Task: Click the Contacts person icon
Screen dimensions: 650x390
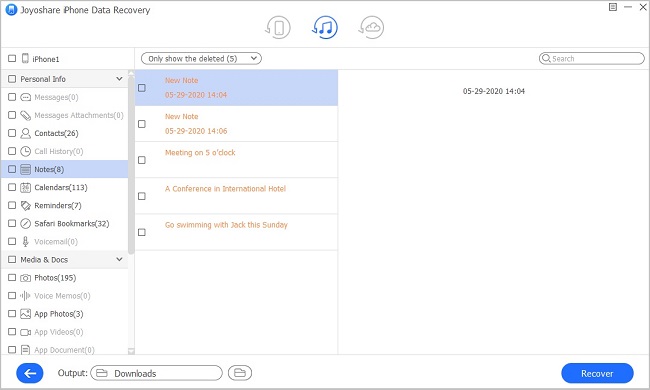Action: pos(26,133)
